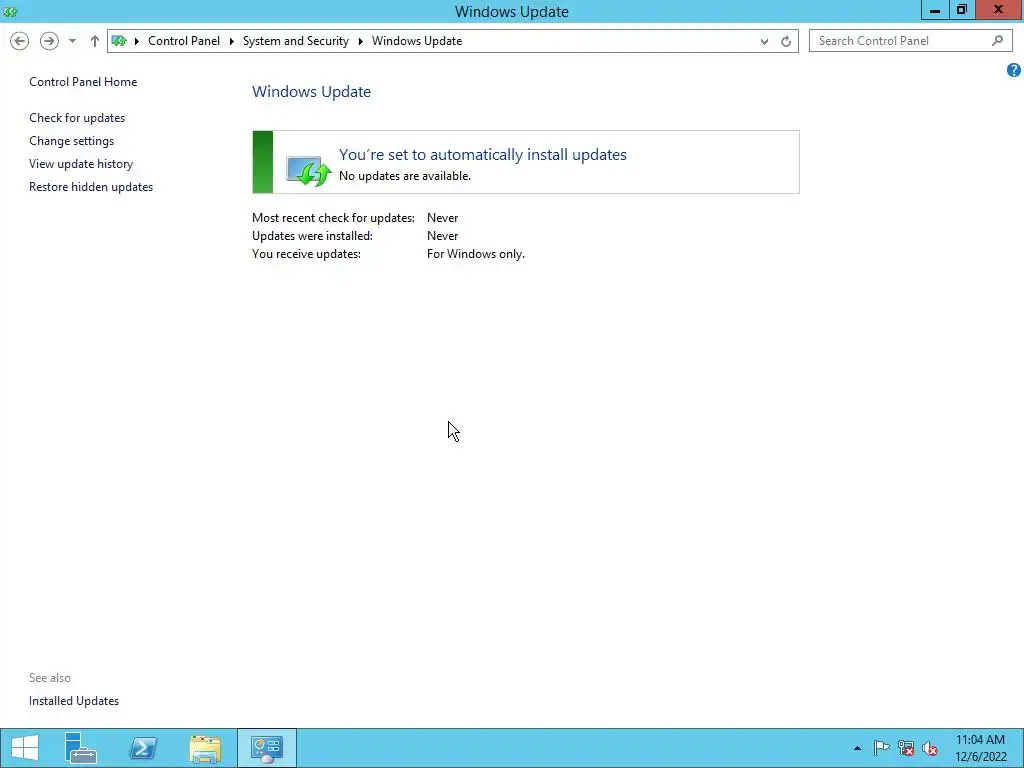
Task: Click 'For Windows only.' value
Action: pos(475,253)
